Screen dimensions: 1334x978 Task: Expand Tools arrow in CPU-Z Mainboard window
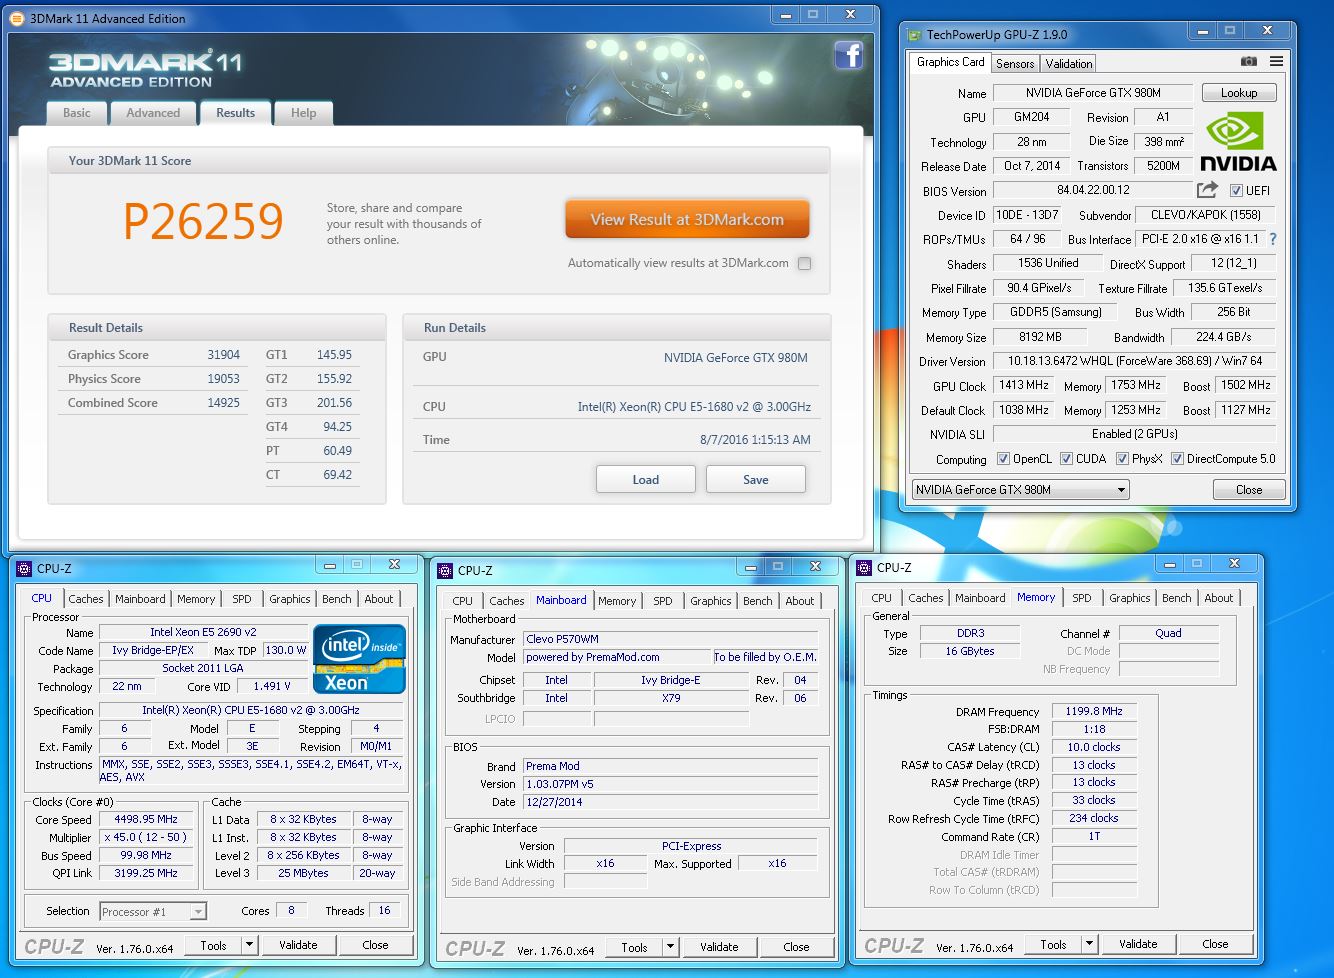[x=671, y=947]
